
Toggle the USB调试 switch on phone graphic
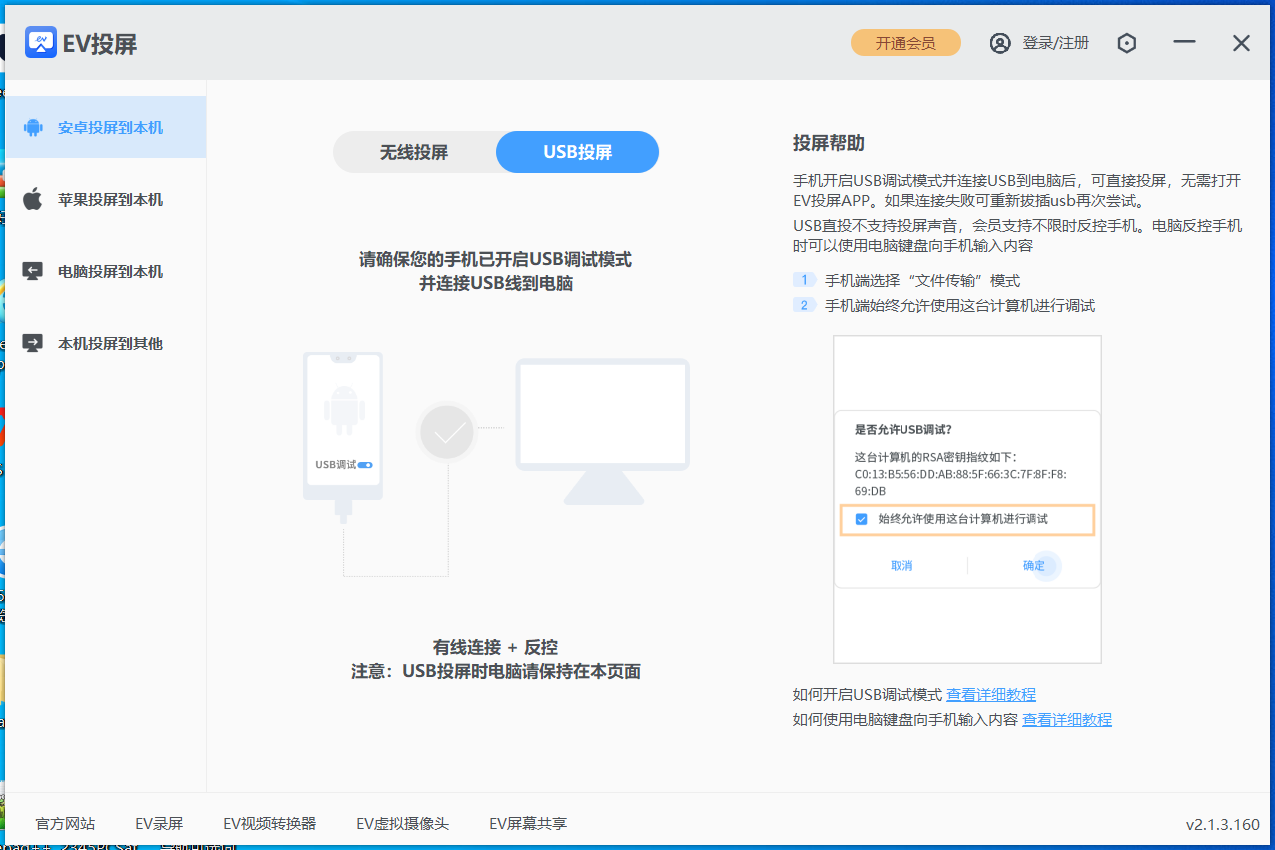365,465
